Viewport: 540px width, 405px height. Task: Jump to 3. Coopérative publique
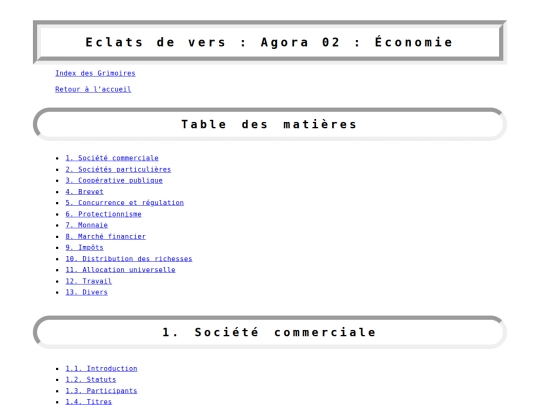point(114,180)
